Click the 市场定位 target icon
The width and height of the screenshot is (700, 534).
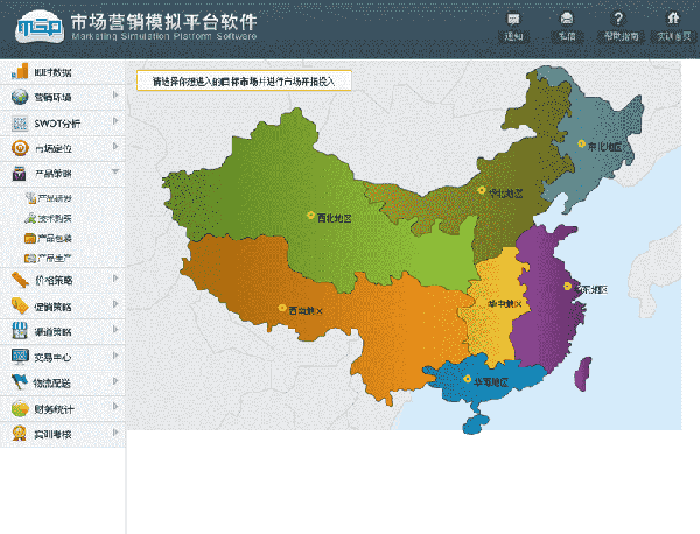click(x=19, y=149)
